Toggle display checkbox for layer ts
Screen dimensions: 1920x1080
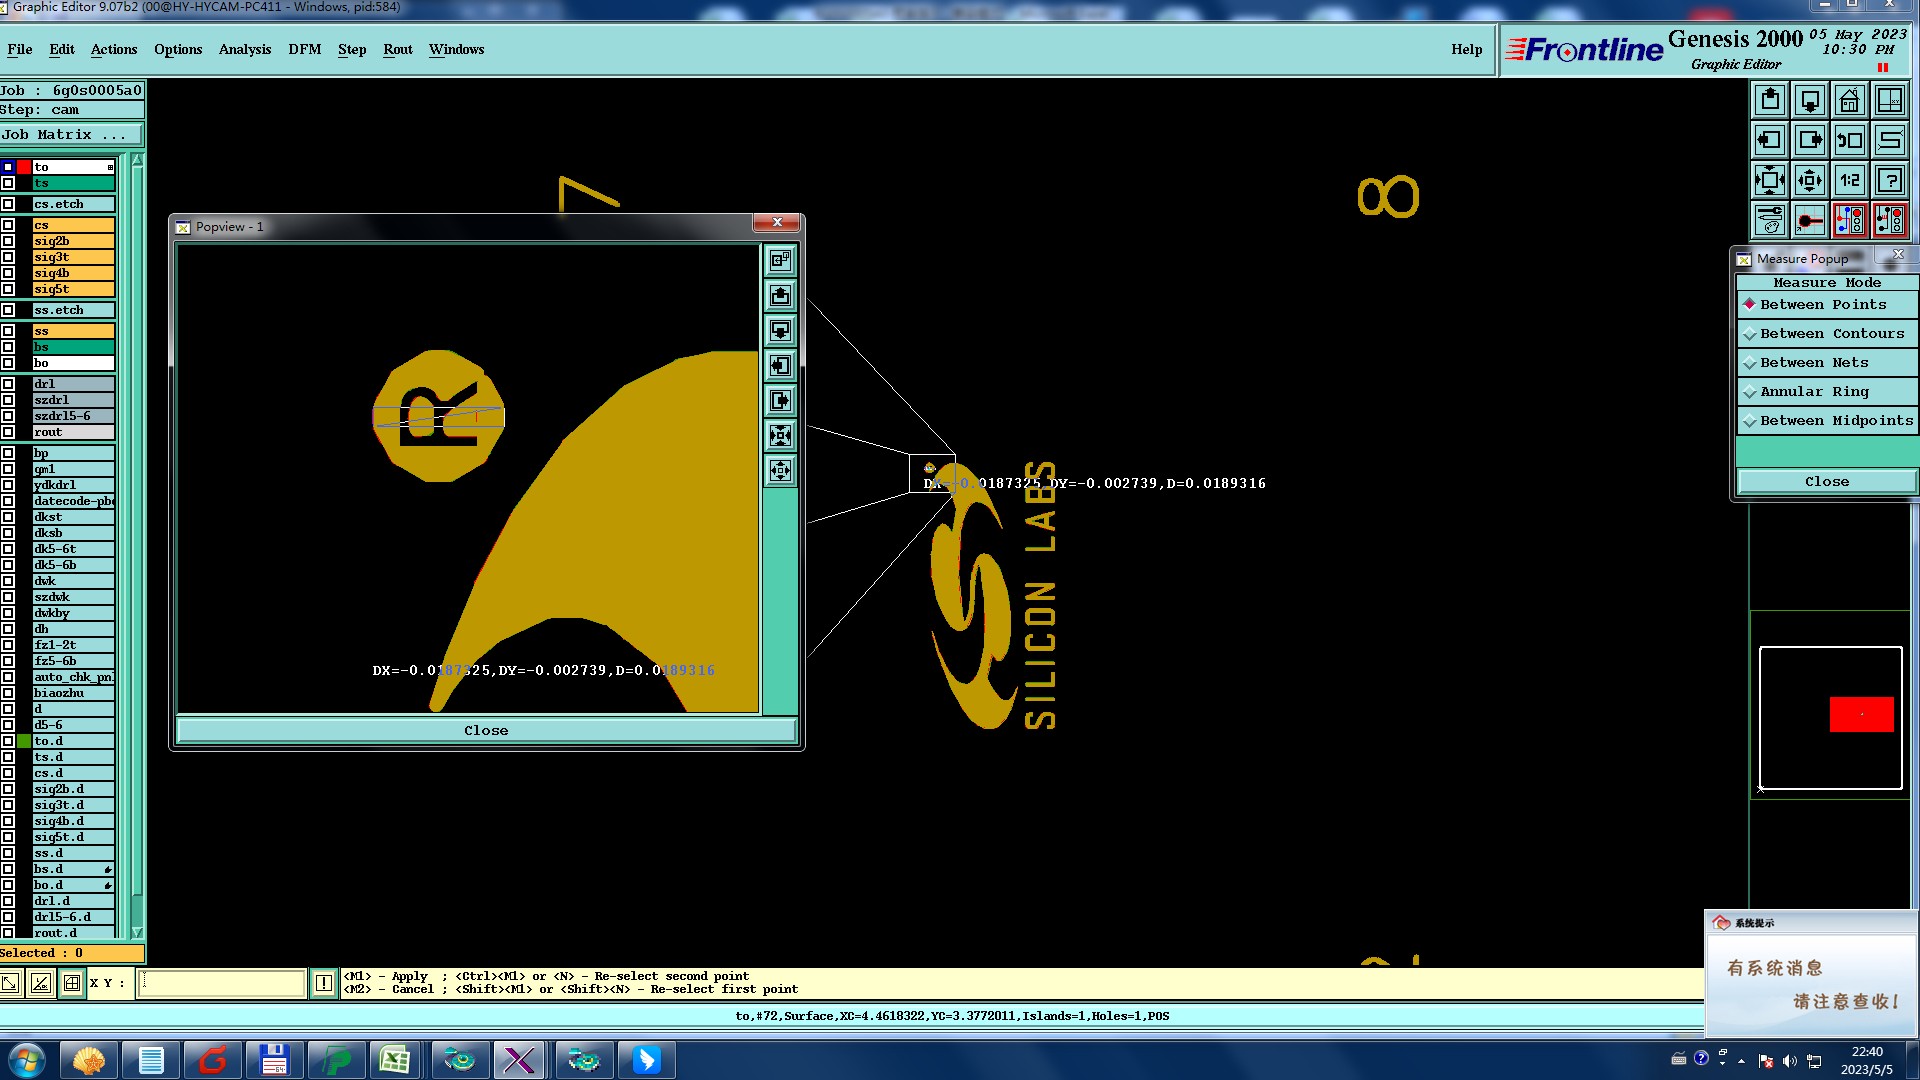click(x=8, y=183)
